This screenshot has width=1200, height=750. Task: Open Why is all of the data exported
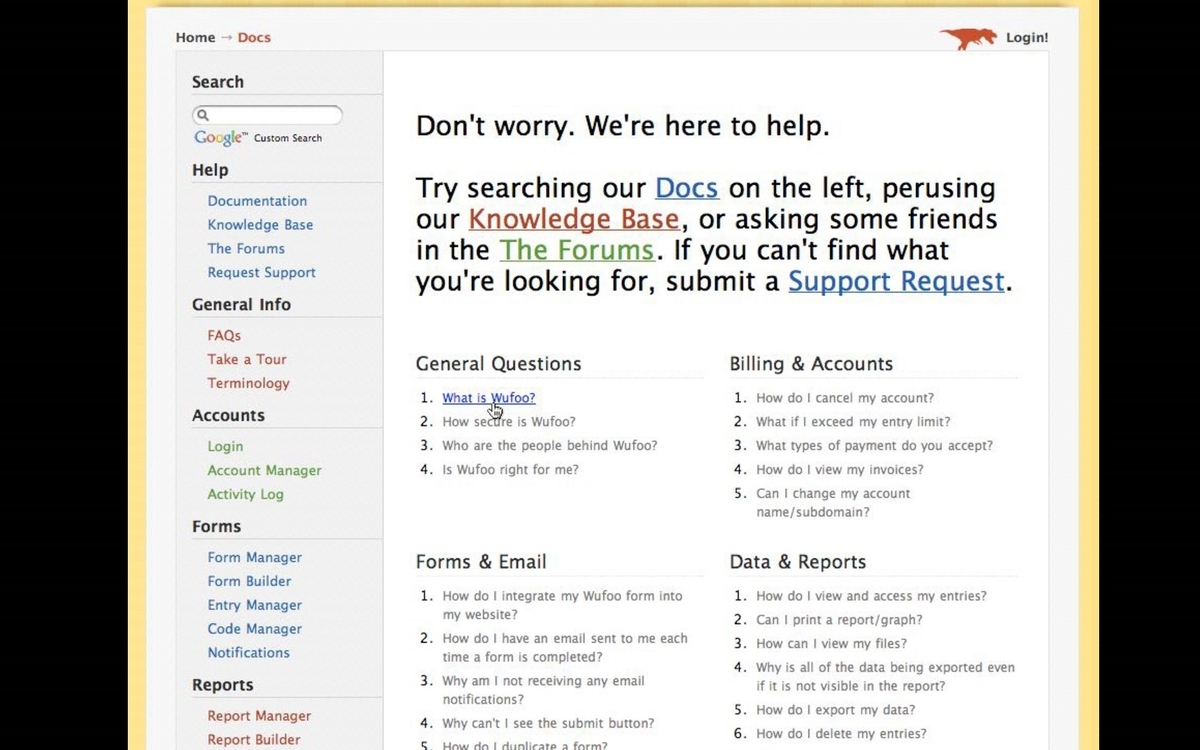click(885, 677)
